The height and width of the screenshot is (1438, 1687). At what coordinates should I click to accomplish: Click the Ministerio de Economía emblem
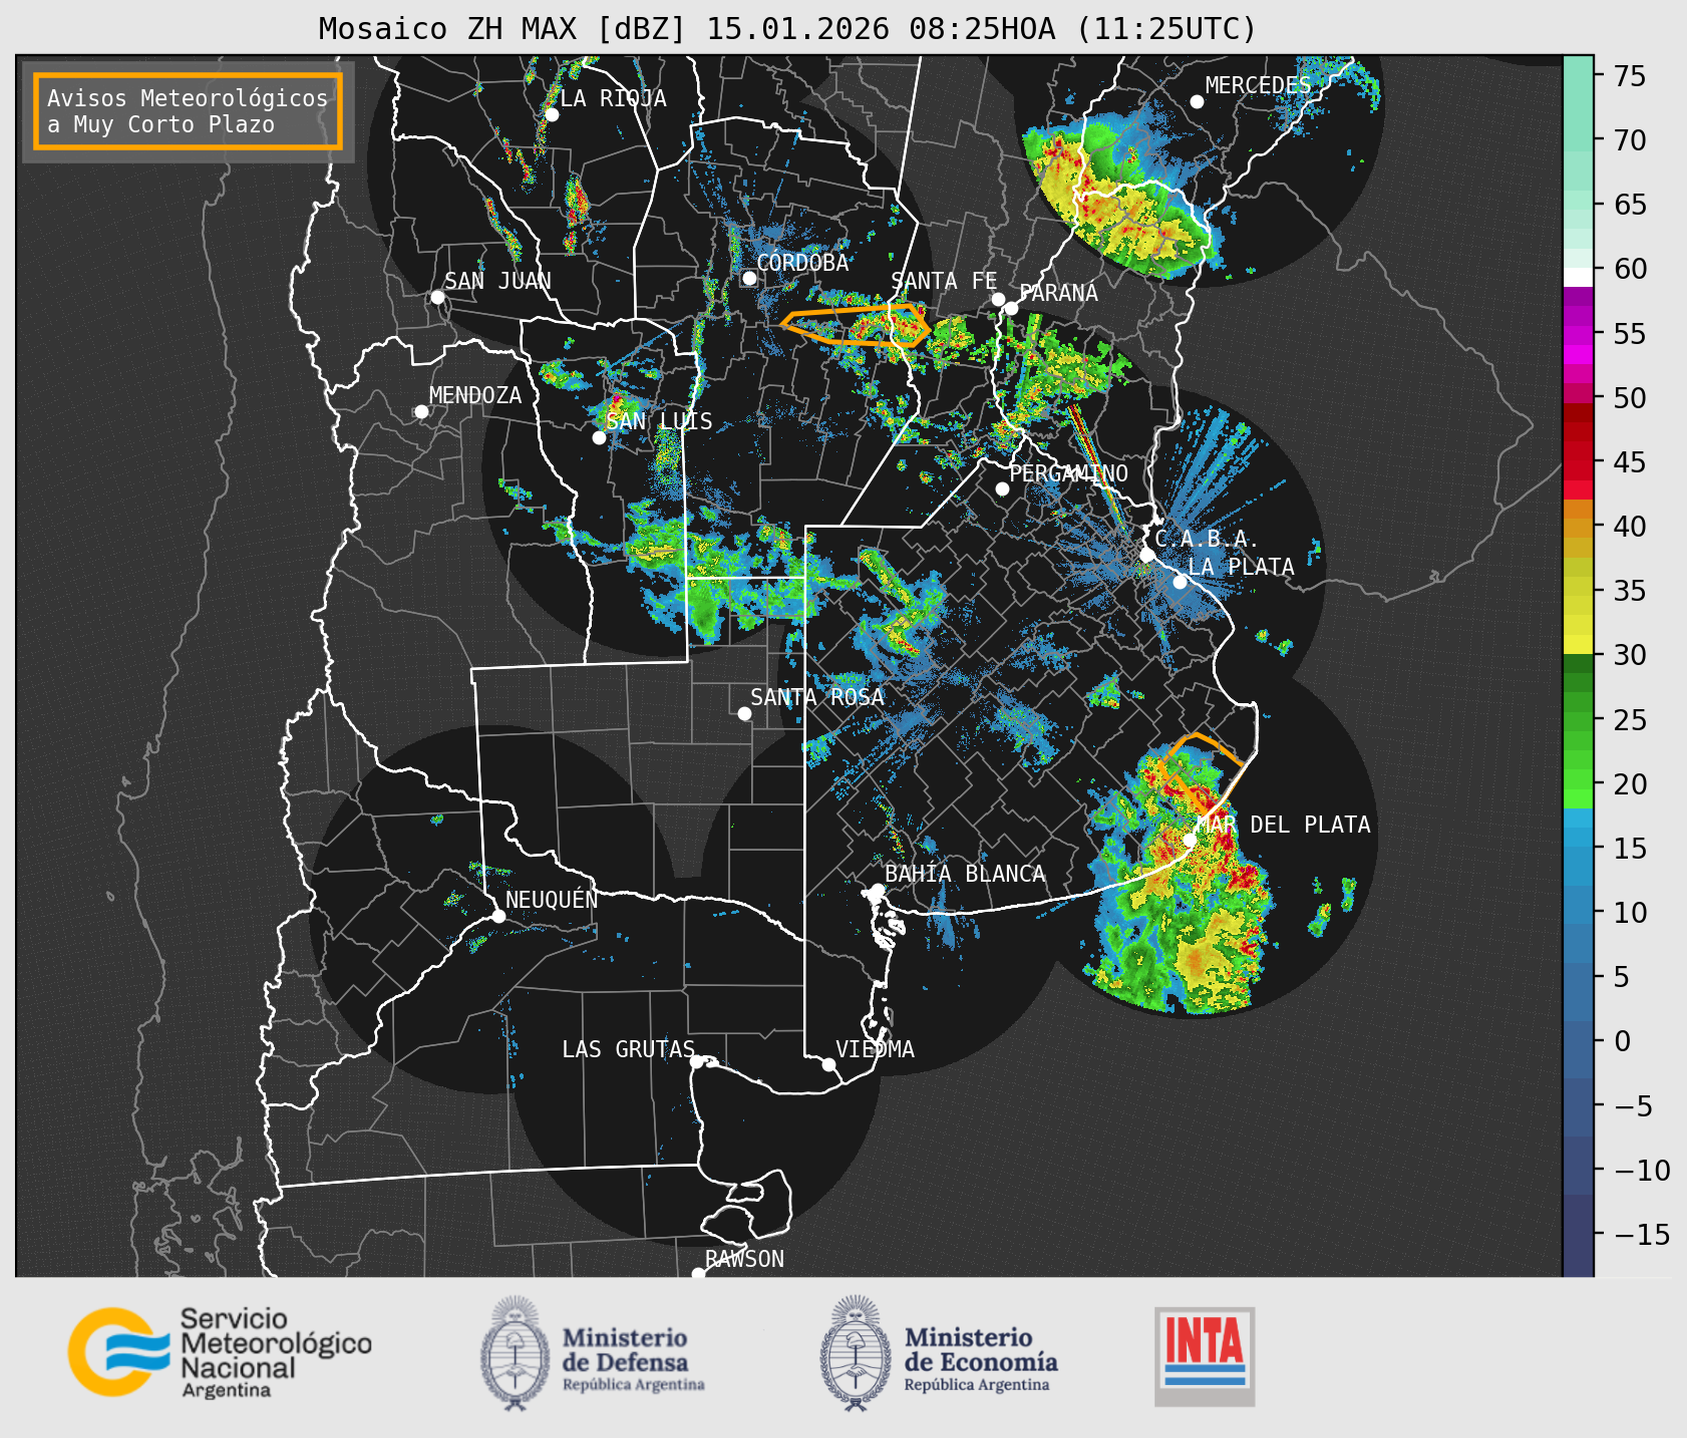(x=855, y=1353)
